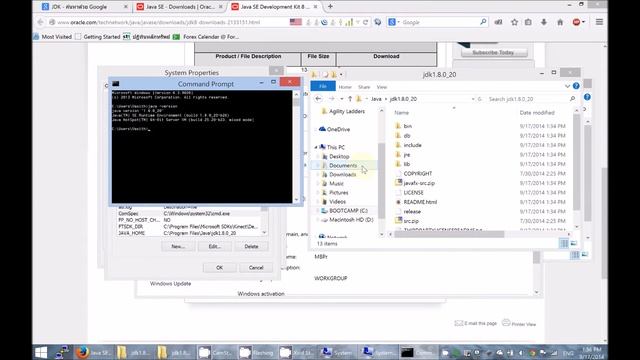The height and width of the screenshot is (360, 640).
Task: Select the JAVA_HOME variable row
Action: 189,233
